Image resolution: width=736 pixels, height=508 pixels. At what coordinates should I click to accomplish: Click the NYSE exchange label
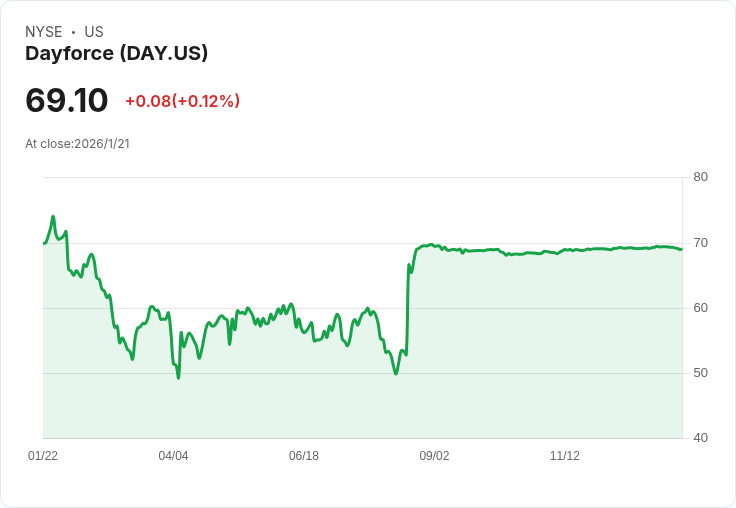pyautogui.click(x=44, y=32)
